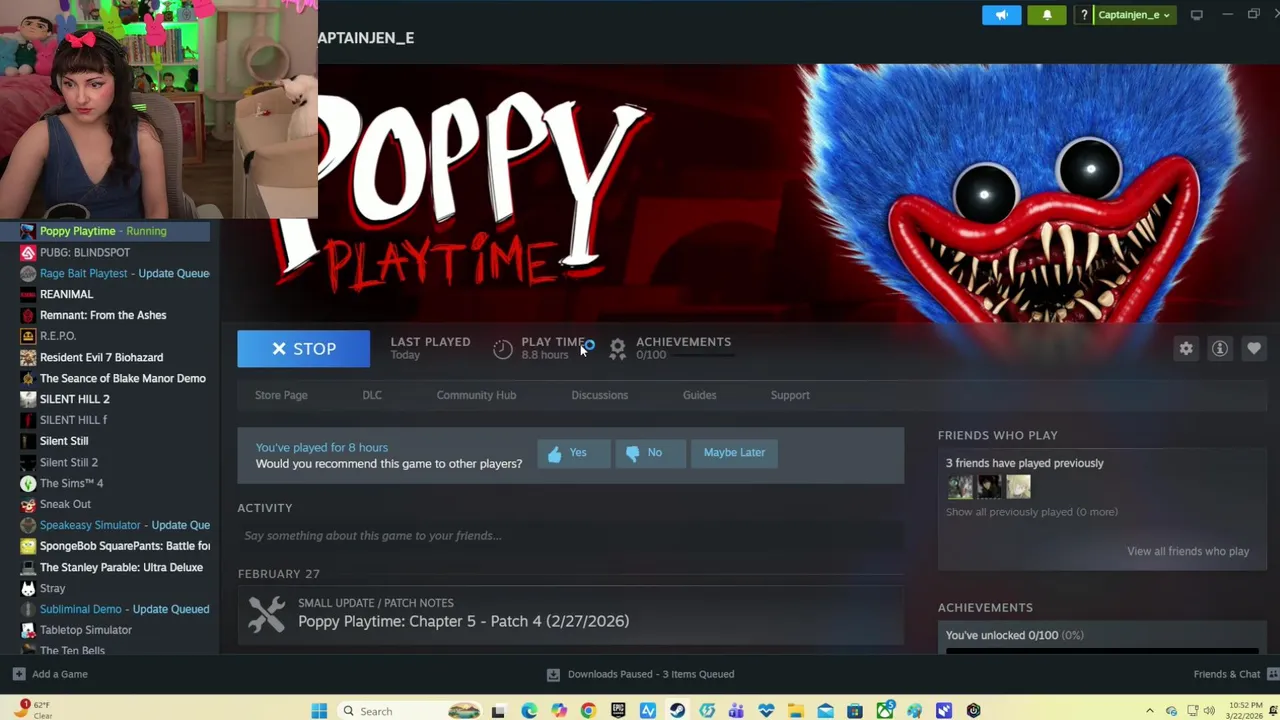1280x720 pixels.
Task: Open the Windows Start menu
Action: tap(319, 711)
